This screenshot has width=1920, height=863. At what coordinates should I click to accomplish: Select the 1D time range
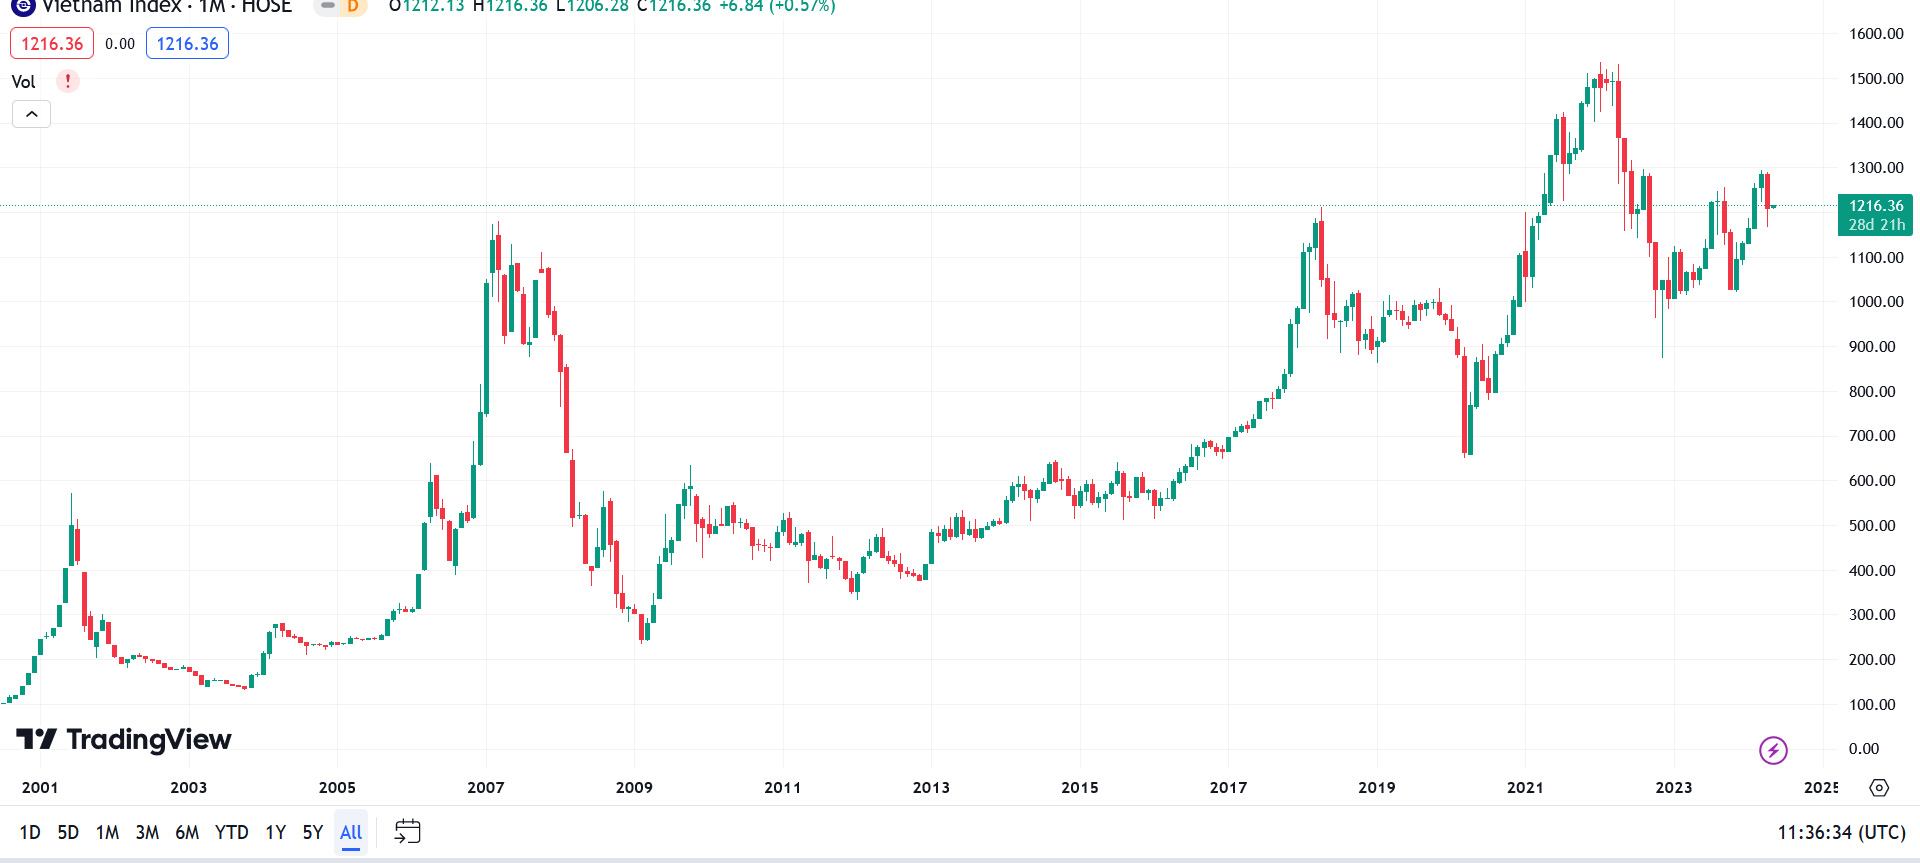click(x=30, y=832)
